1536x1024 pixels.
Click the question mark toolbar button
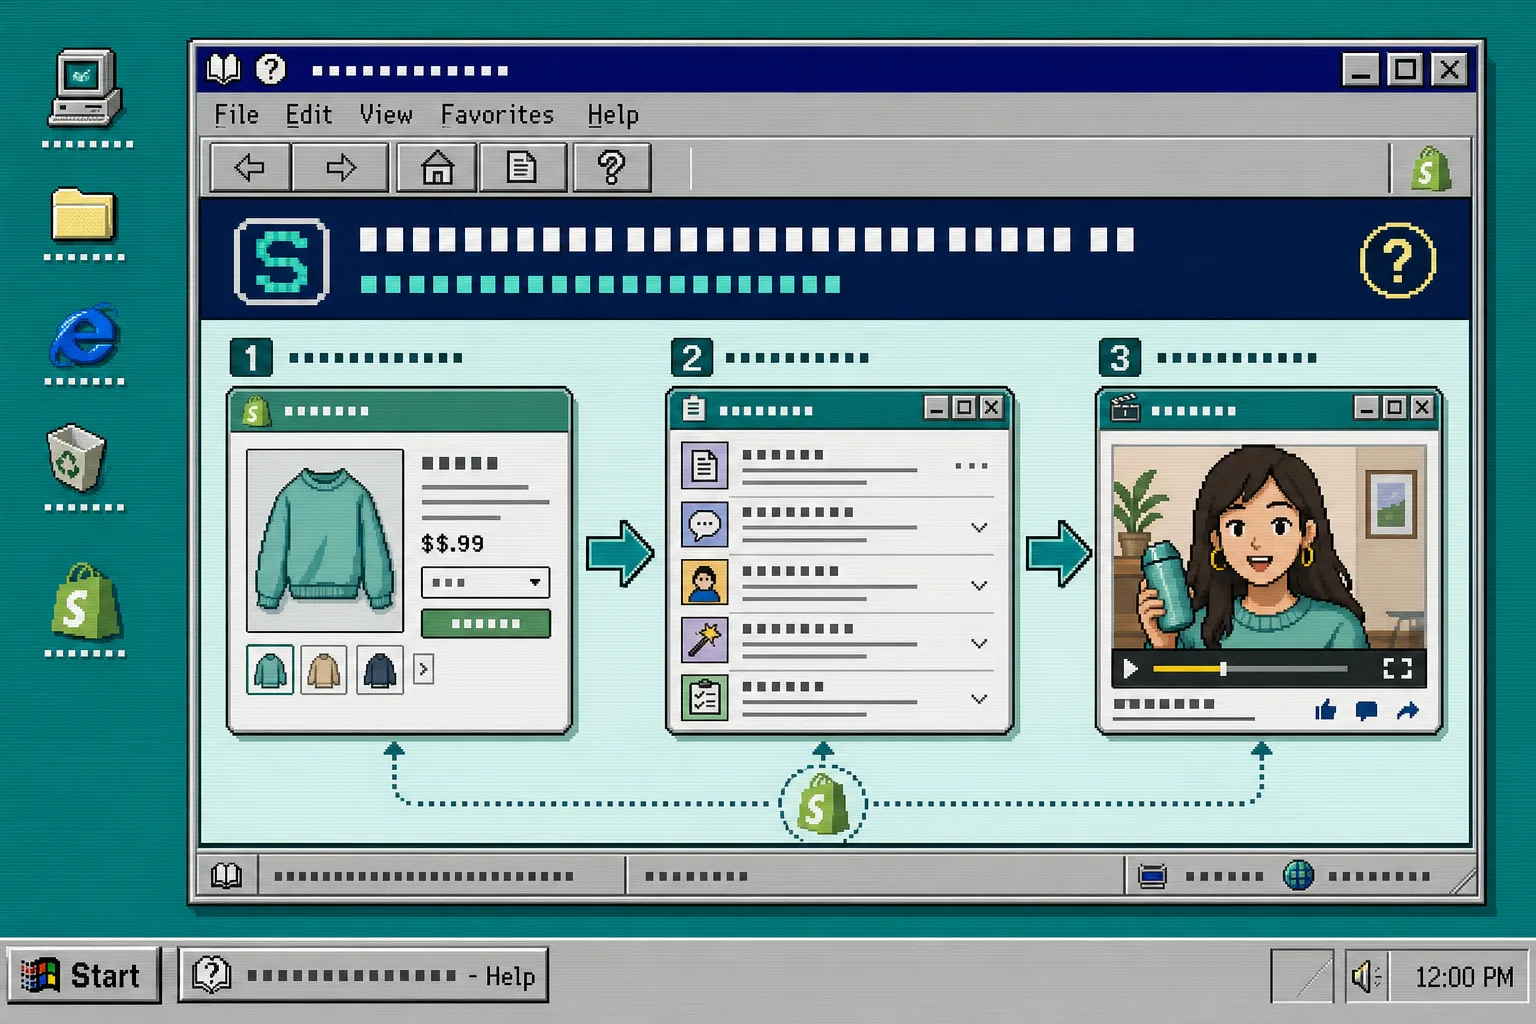pyautogui.click(x=611, y=167)
